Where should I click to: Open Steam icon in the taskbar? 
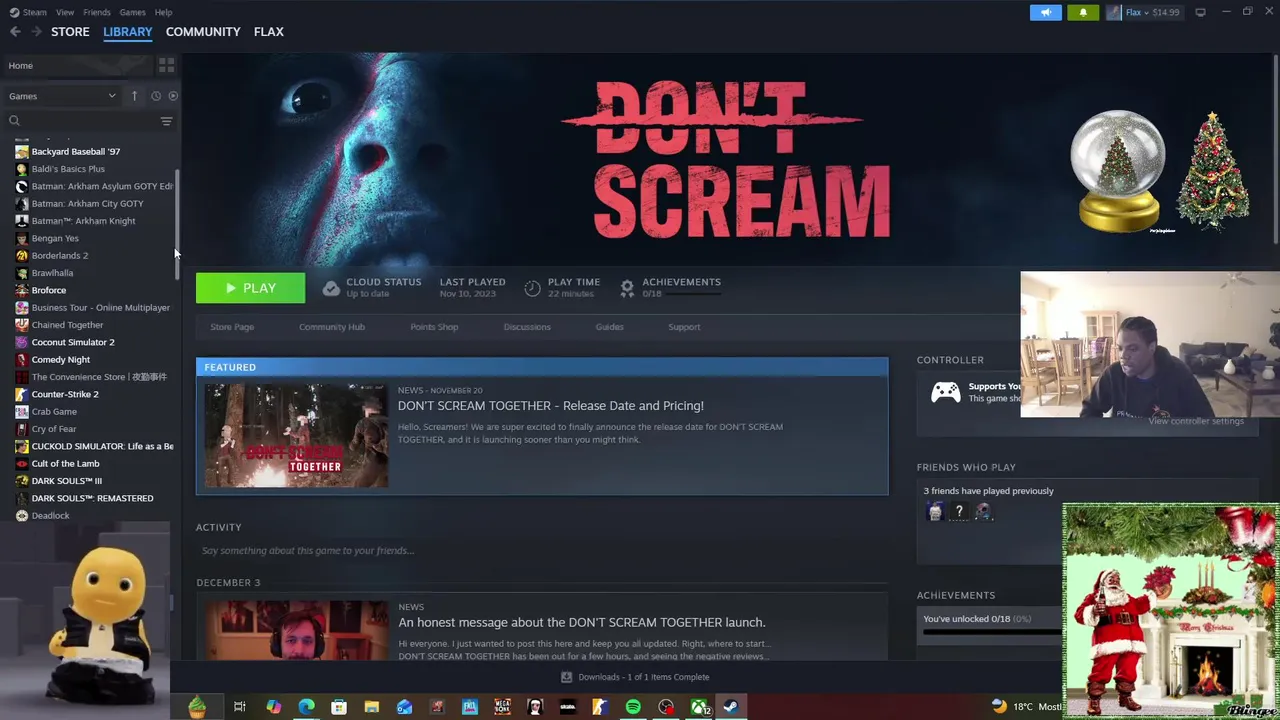pyautogui.click(x=731, y=707)
